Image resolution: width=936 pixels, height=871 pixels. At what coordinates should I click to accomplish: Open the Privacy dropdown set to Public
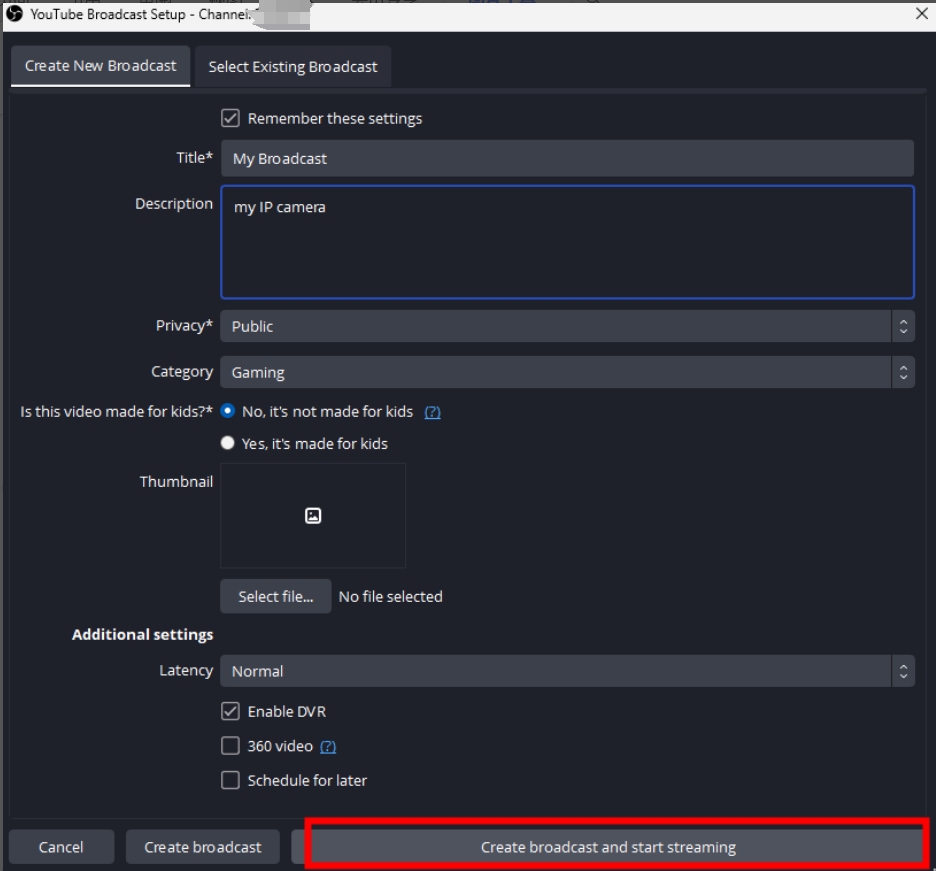[566, 326]
